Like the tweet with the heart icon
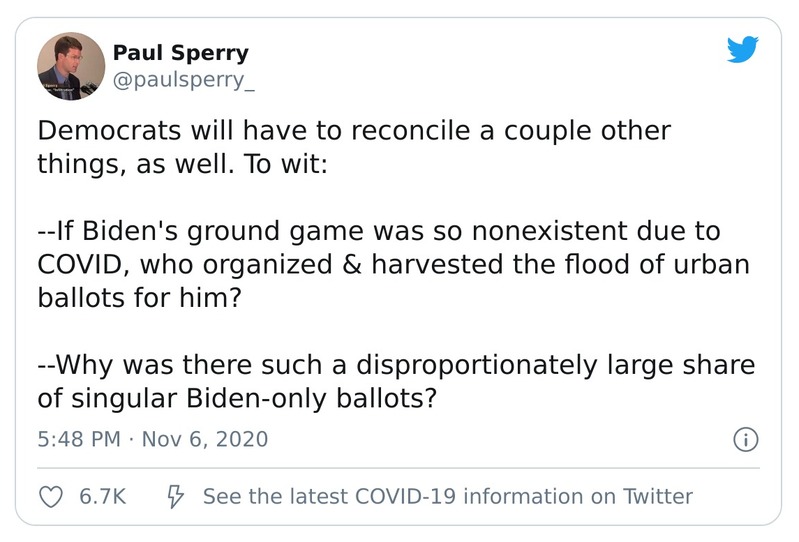Screen dimensions: 799x542 click(x=50, y=496)
